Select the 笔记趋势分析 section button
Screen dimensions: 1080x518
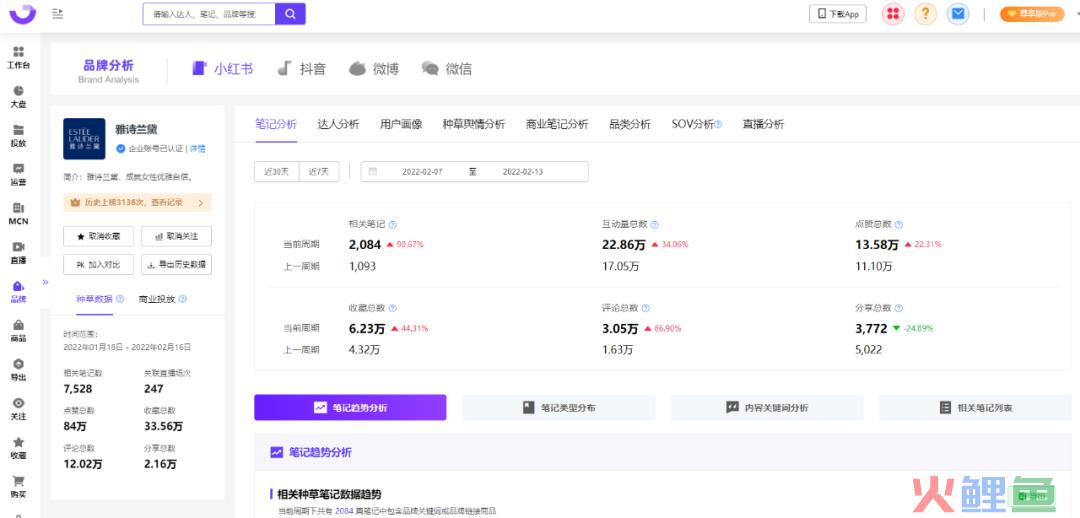coord(351,408)
